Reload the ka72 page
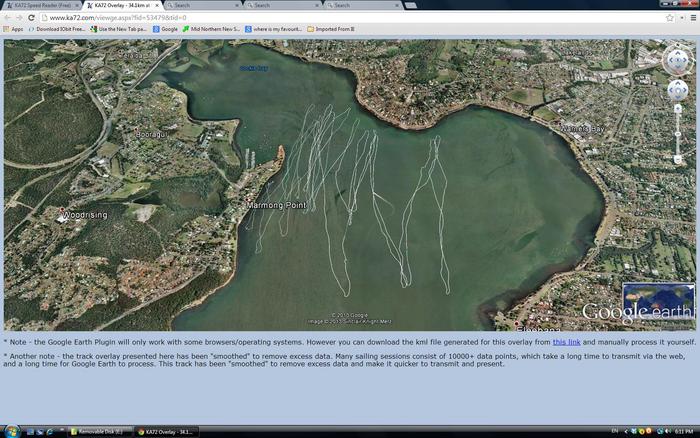 point(31,18)
